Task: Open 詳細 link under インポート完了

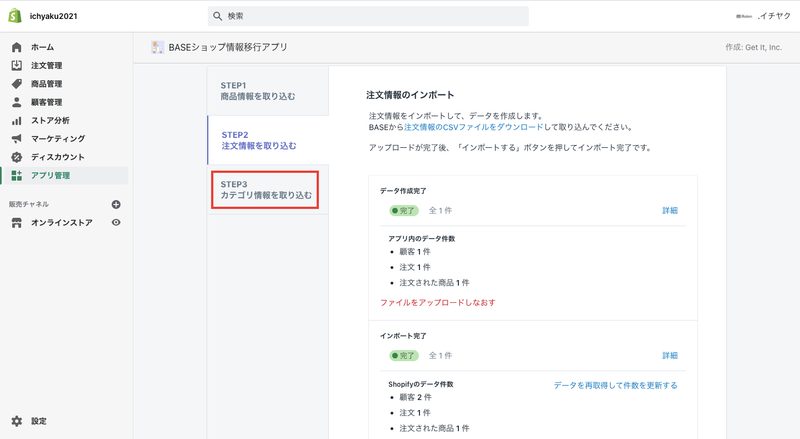Action: coord(670,355)
